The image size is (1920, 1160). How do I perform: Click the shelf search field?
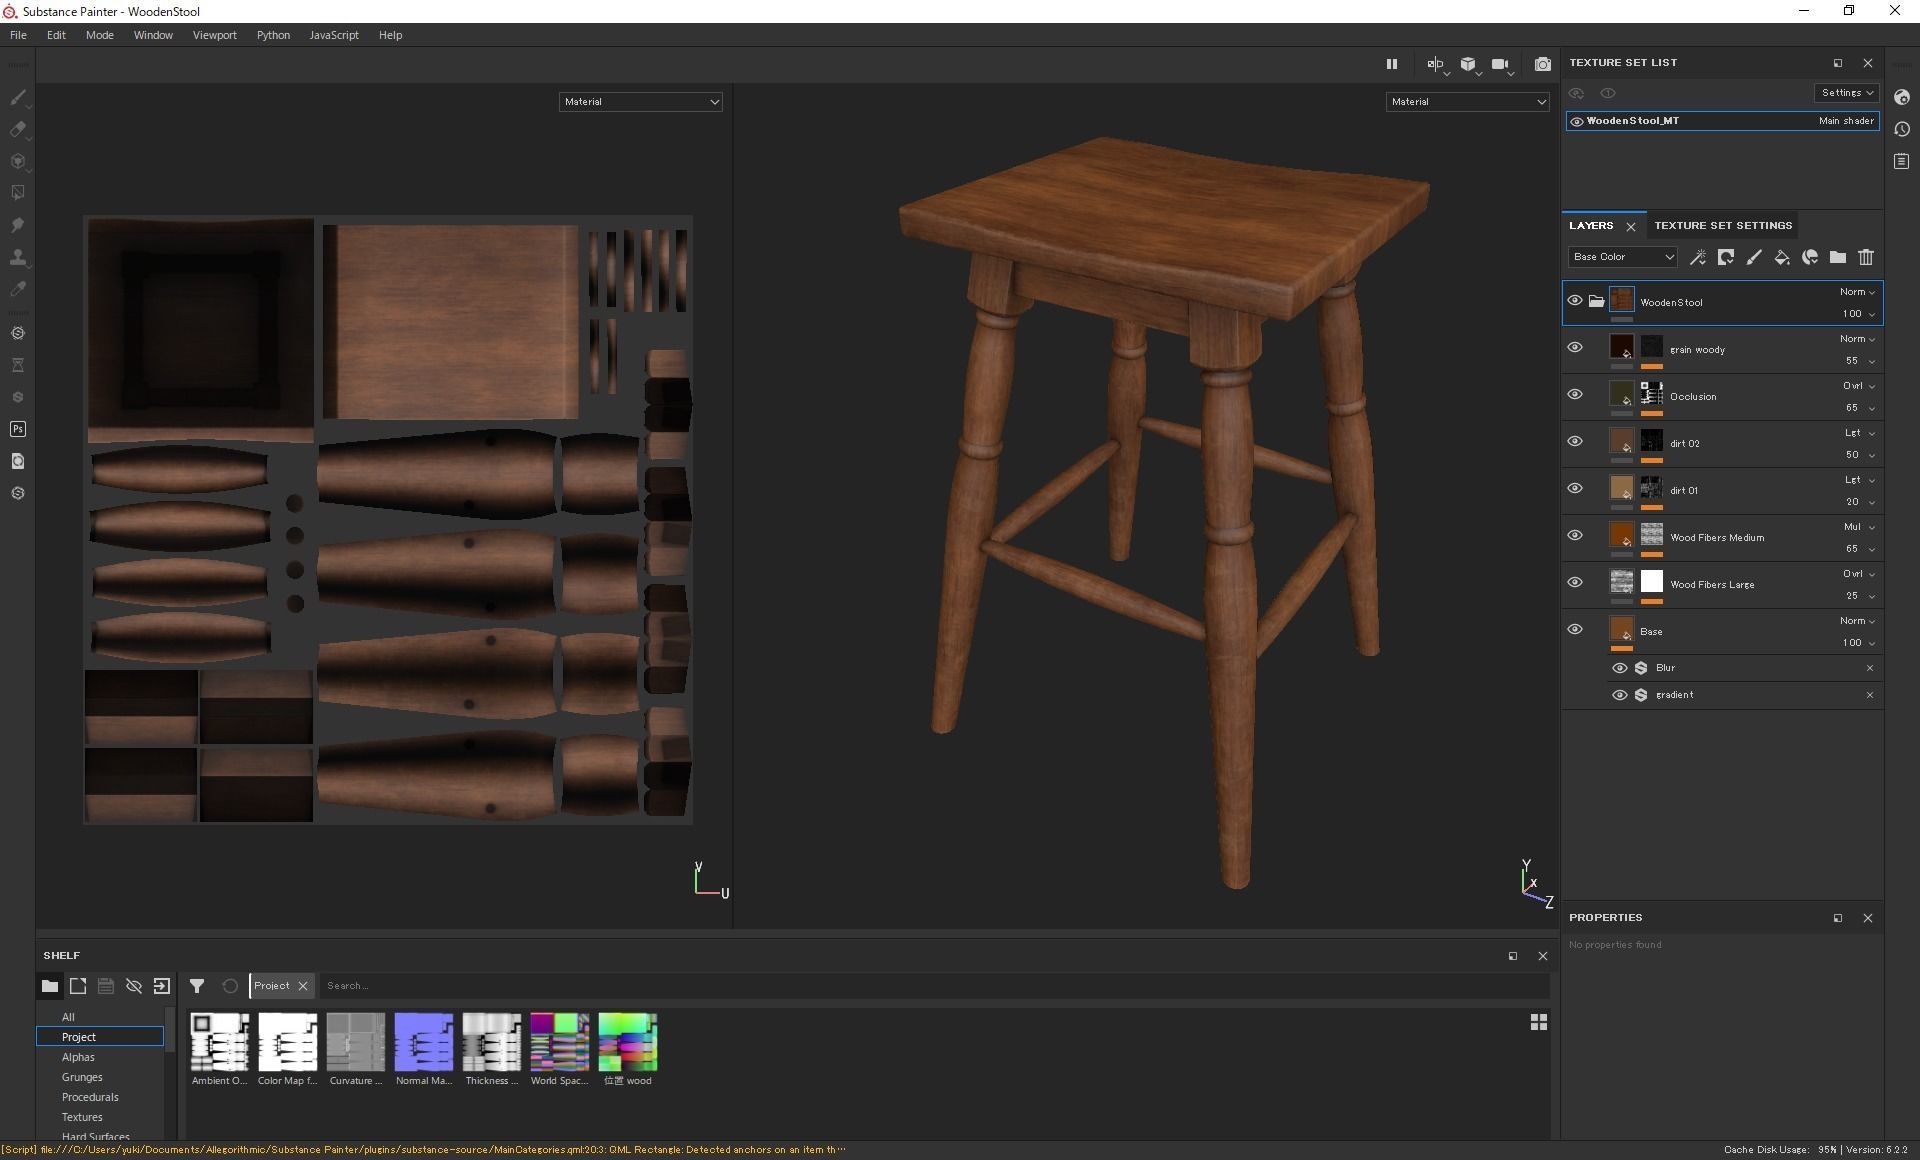tap(935, 986)
